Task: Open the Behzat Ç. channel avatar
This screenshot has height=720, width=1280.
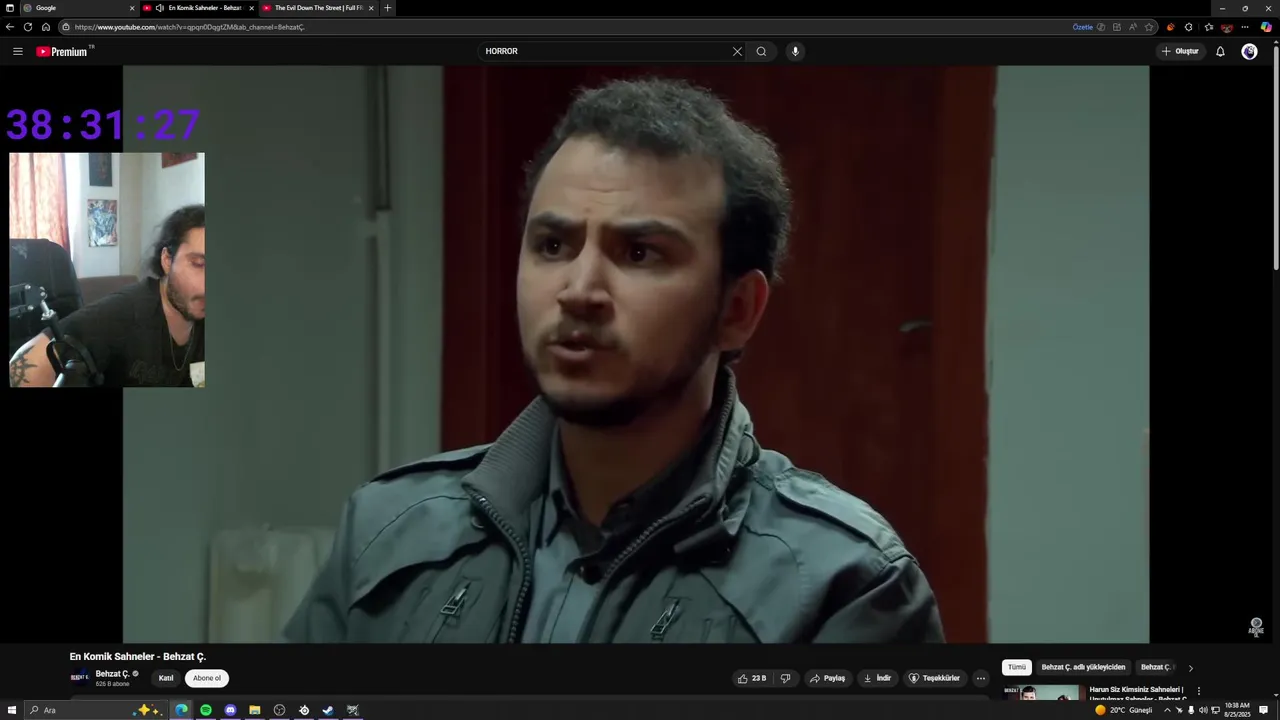Action: (79, 678)
